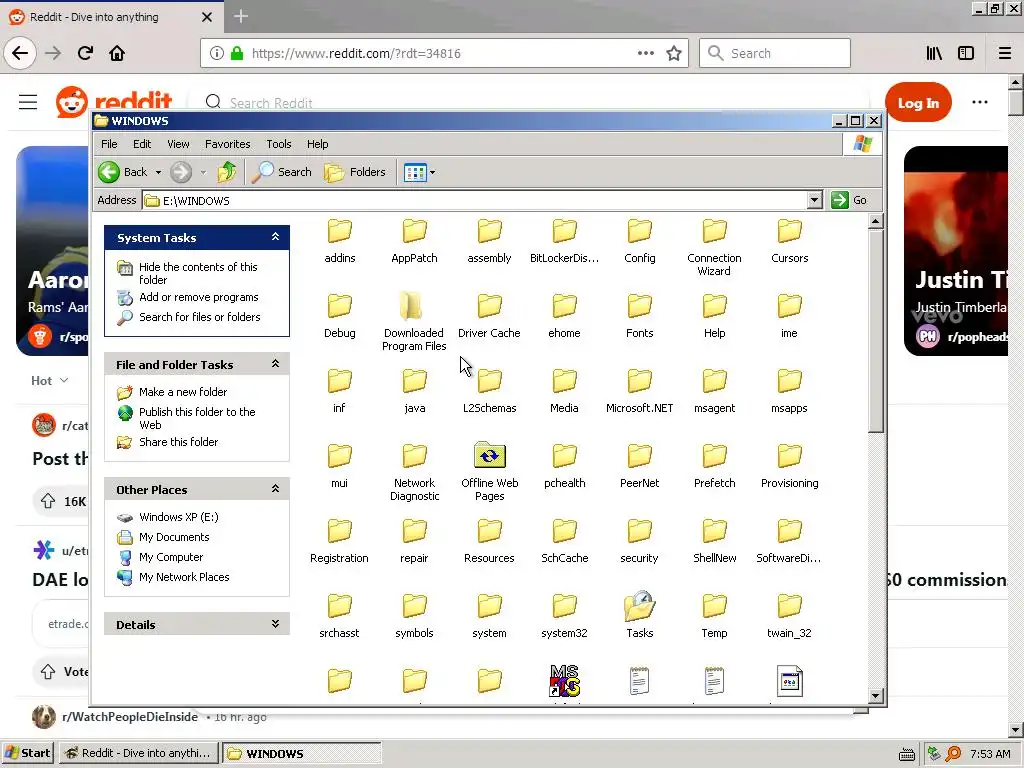Open My Documents in Other Places
This screenshot has width=1024, height=768.
point(174,537)
